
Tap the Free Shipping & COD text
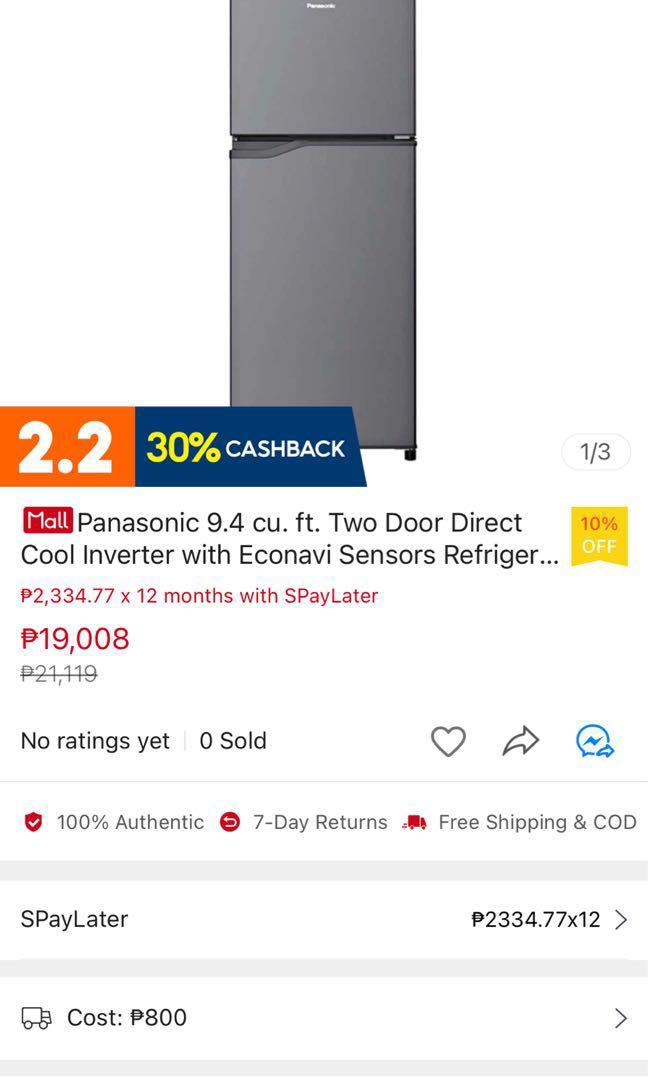tap(537, 822)
